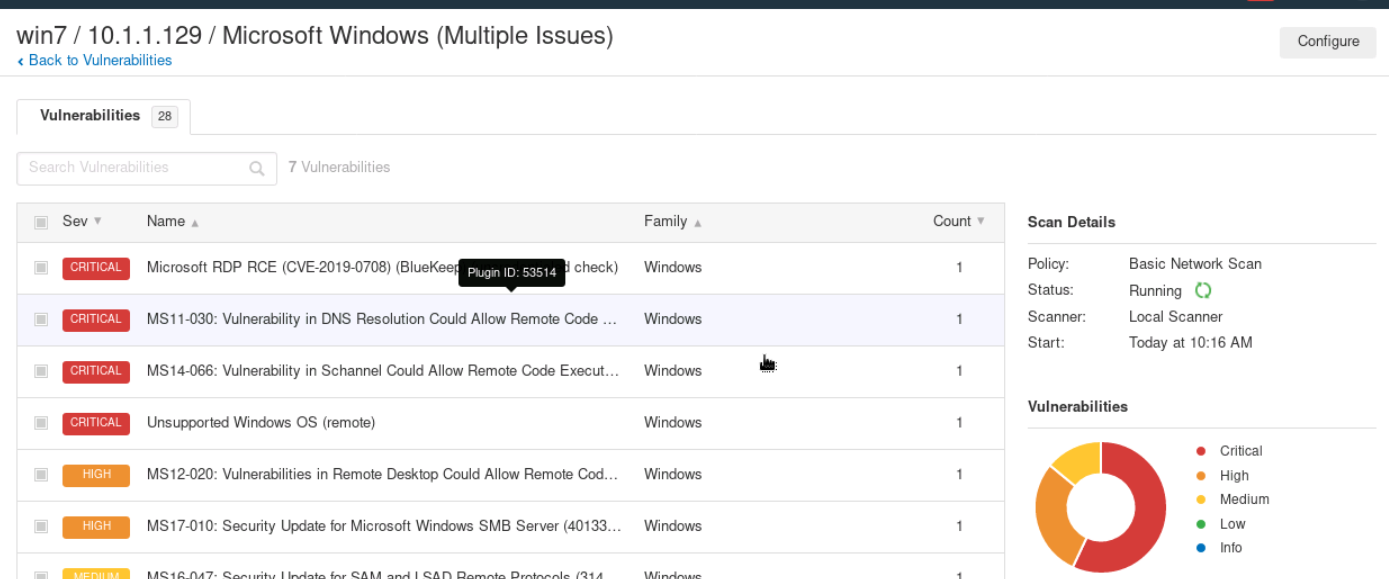Viewport: 1389px width, 579px height.
Task: Click the Critical legend red dot
Action: 1201,451
